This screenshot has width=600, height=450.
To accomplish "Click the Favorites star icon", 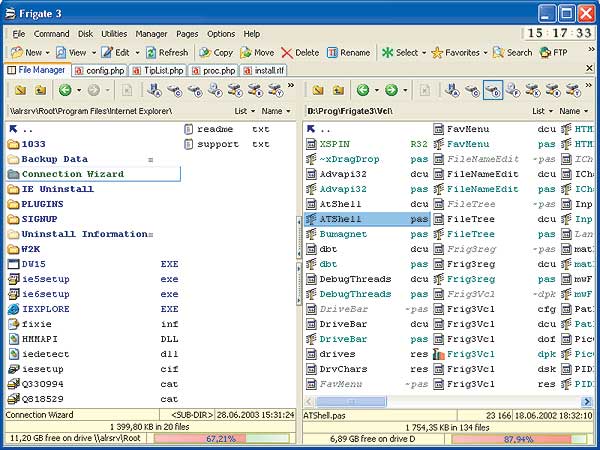I will pyautogui.click(x=437, y=52).
